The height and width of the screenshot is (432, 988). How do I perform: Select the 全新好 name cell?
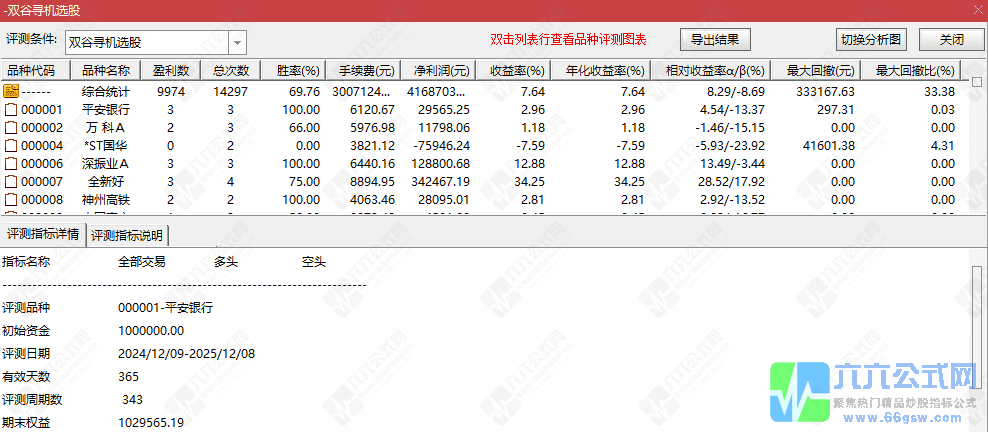click(106, 182)
